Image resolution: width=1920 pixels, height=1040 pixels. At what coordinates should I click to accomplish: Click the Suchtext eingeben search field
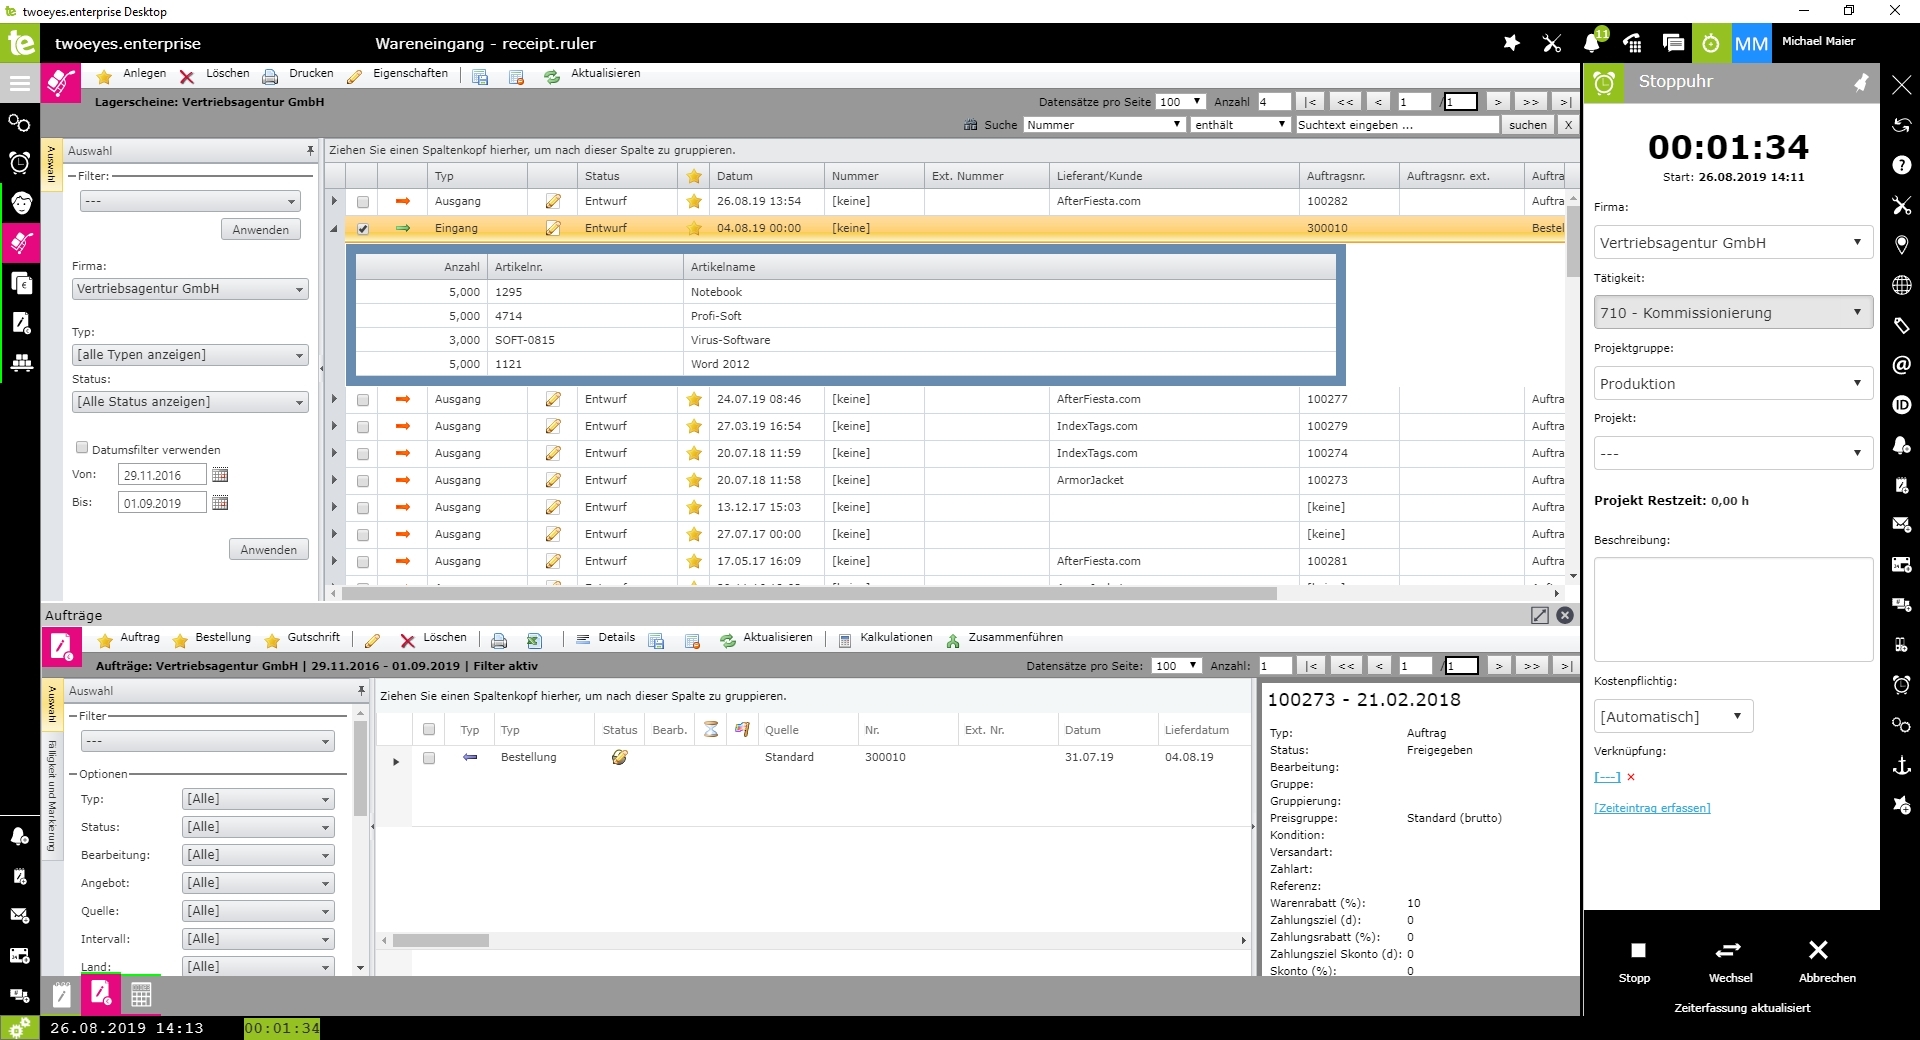tap(1397, 125)
